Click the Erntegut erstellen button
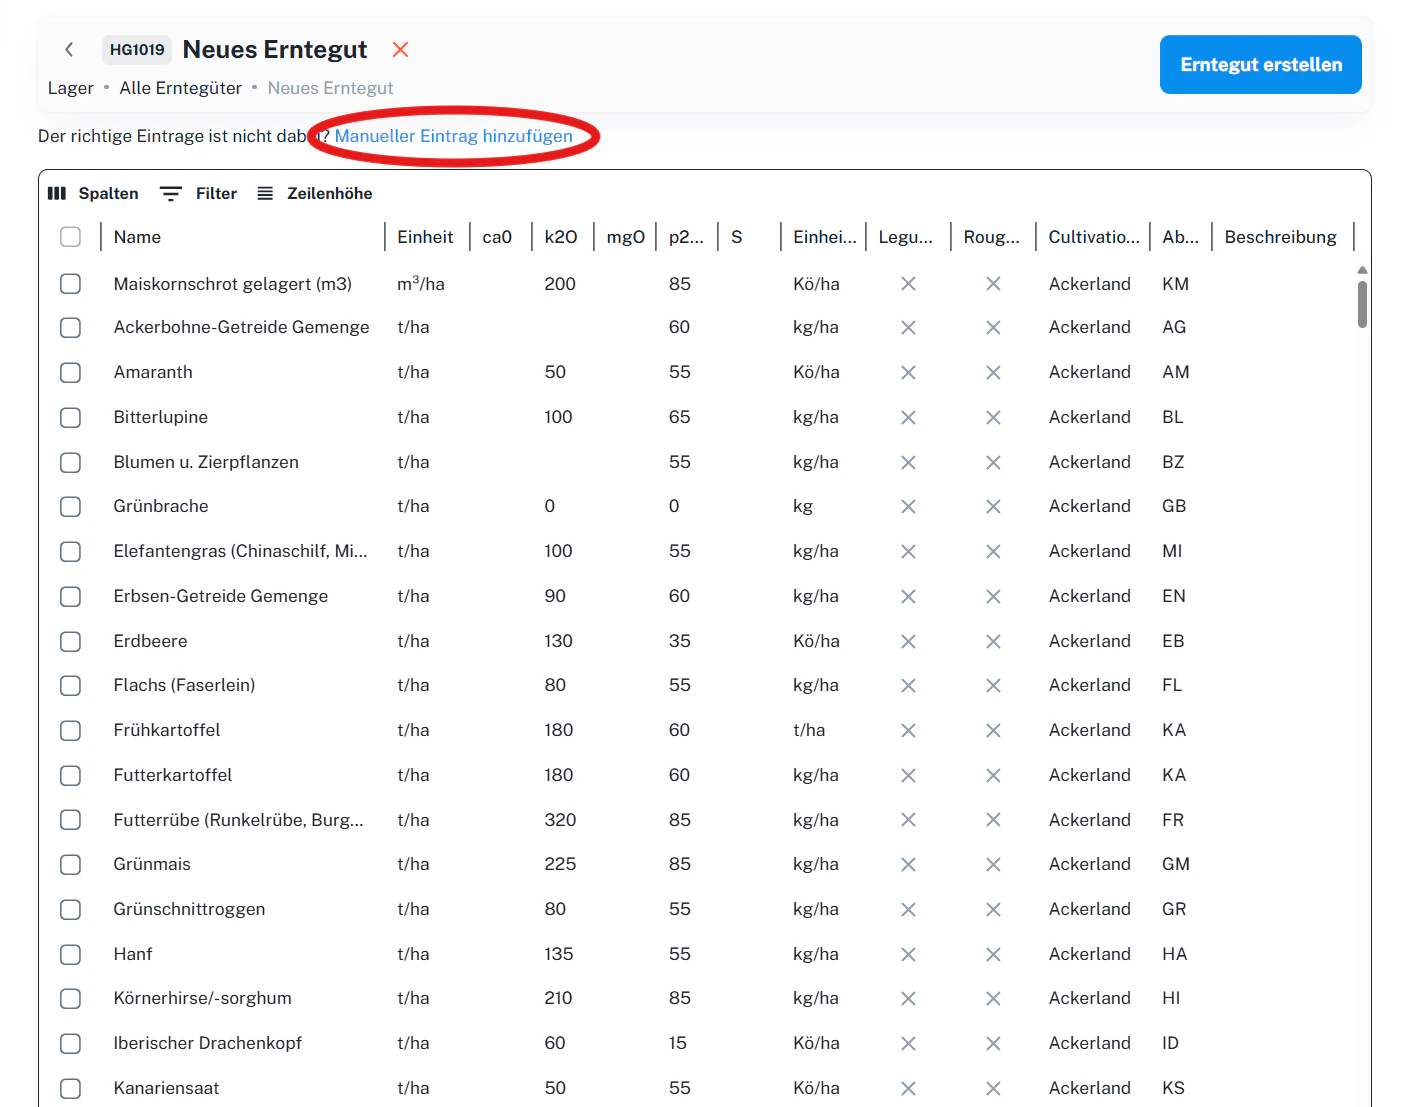The image size is (1404, 1107). 1260,64
